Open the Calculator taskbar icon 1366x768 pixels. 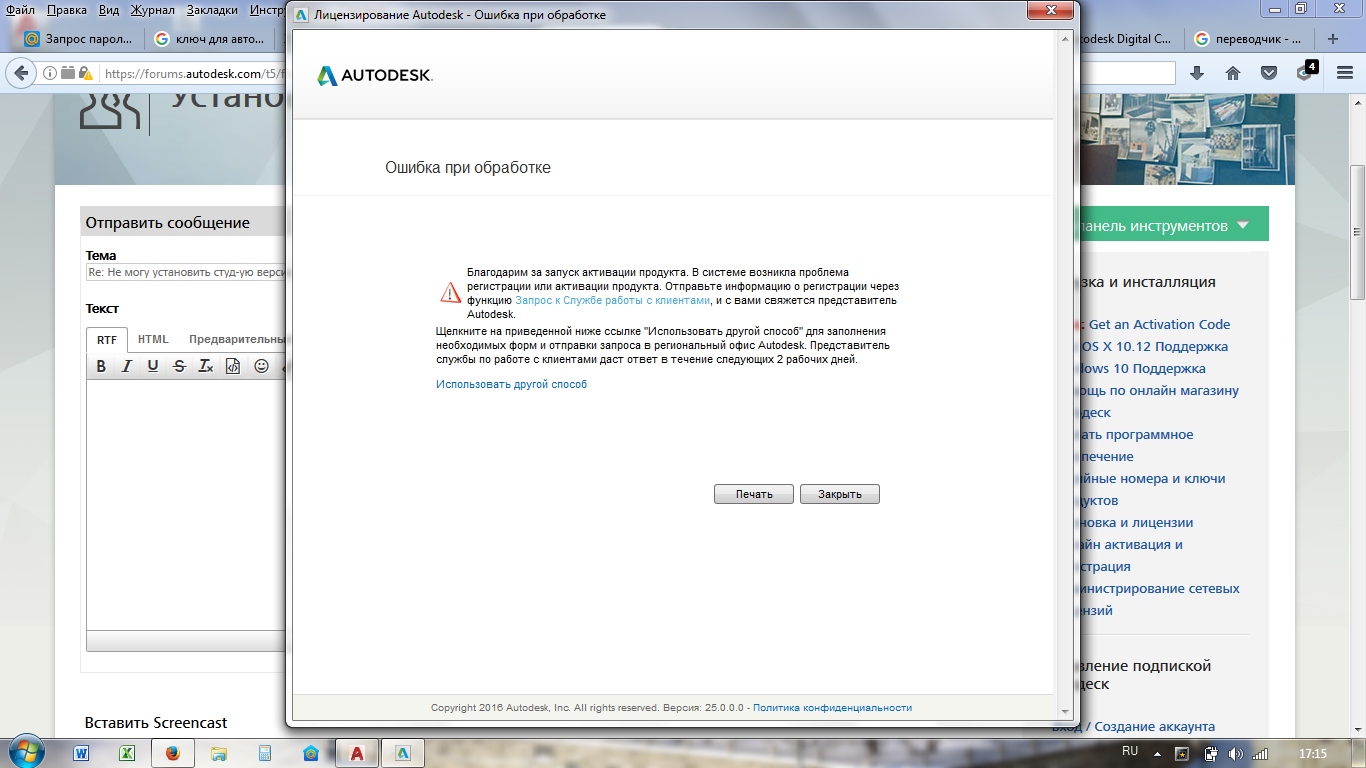pyautogui.click(x=265, y=752)
